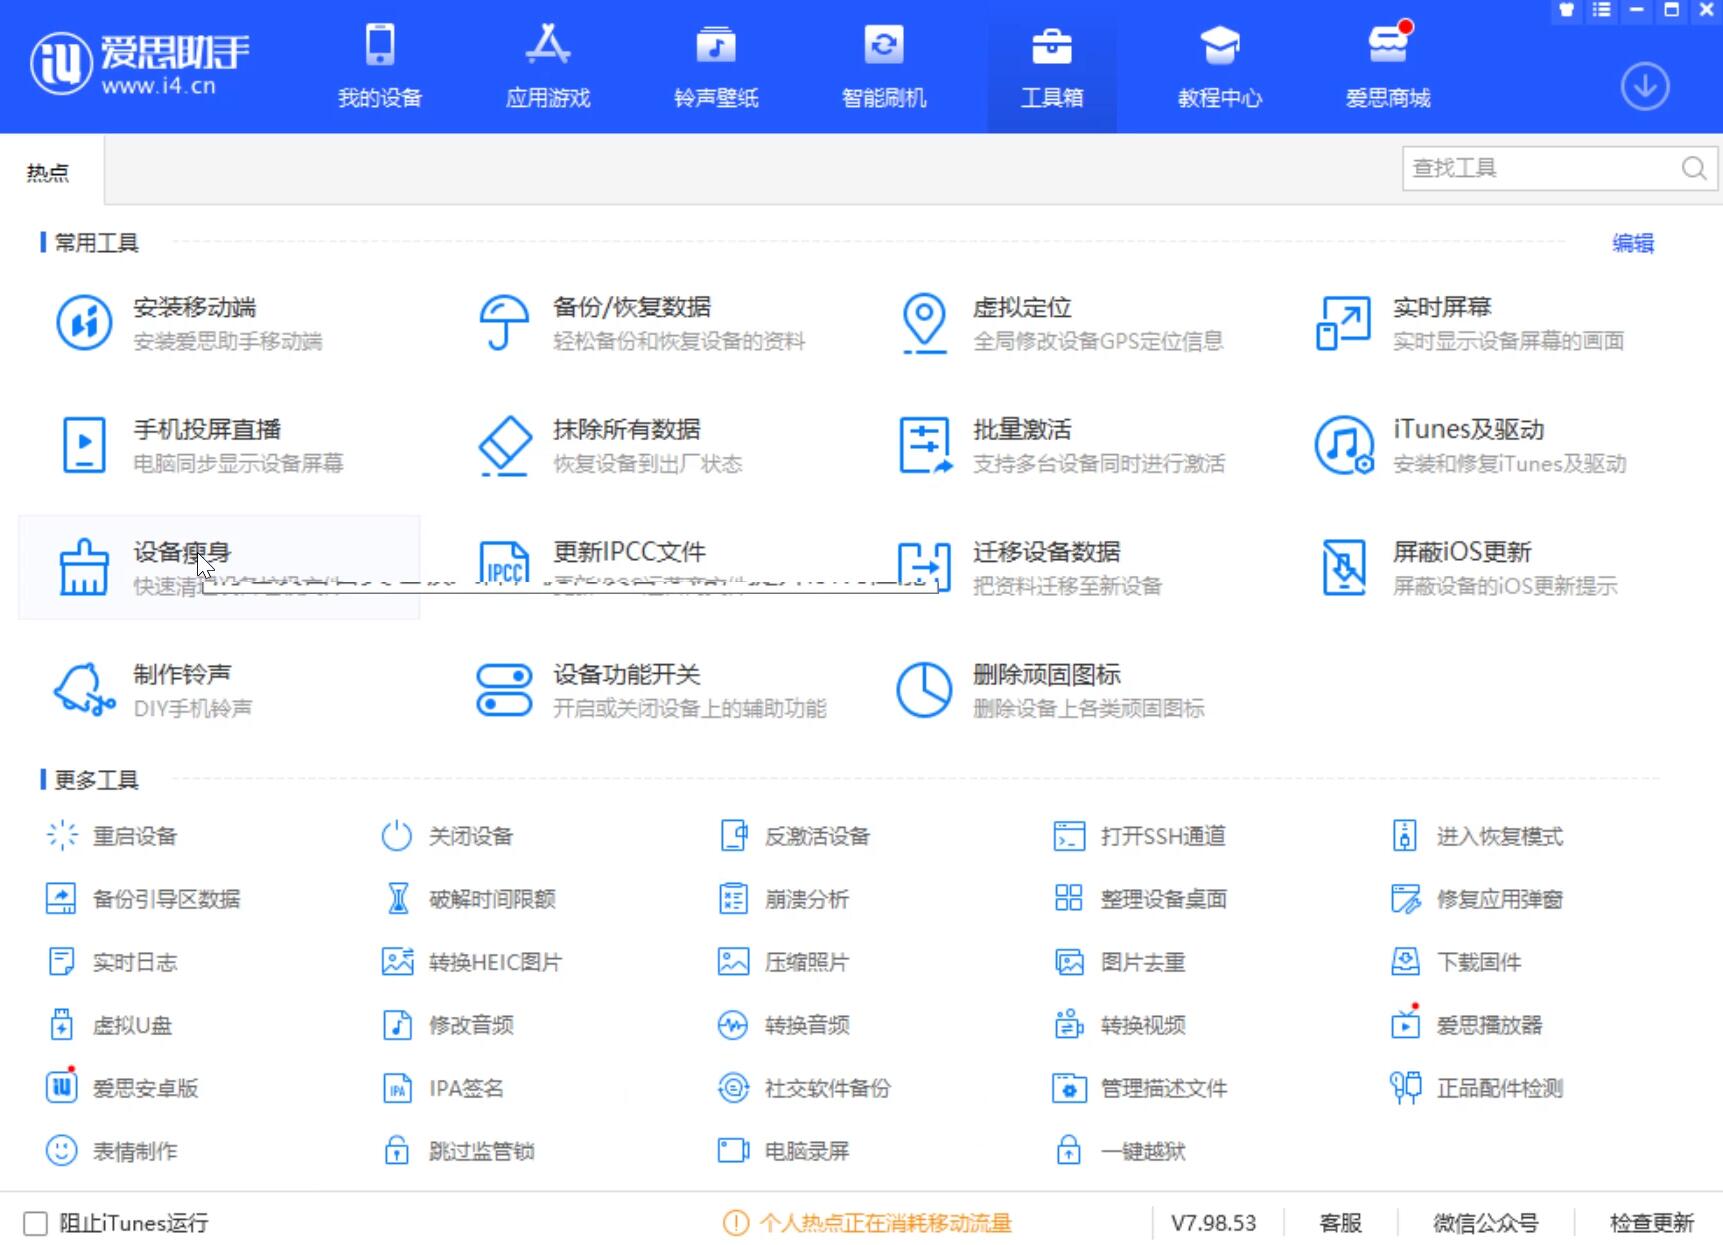1723x1245 pixels.
Task: Click the 表情制作 entry
Action: 113,1150
